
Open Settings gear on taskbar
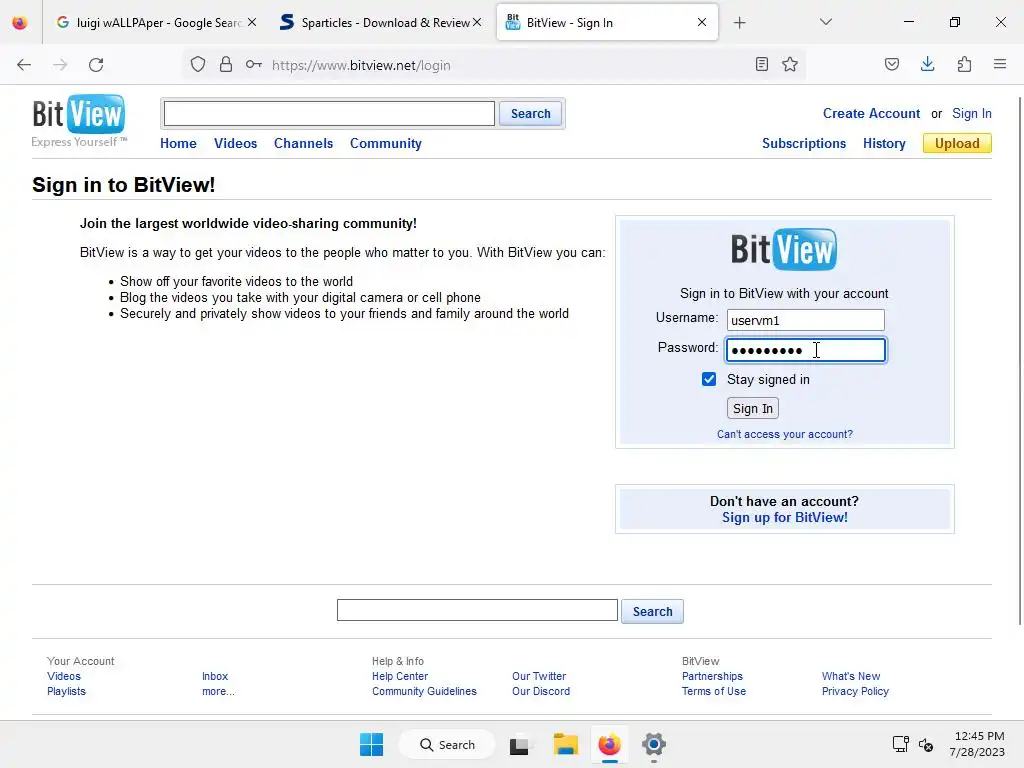[x=654, y=744]
